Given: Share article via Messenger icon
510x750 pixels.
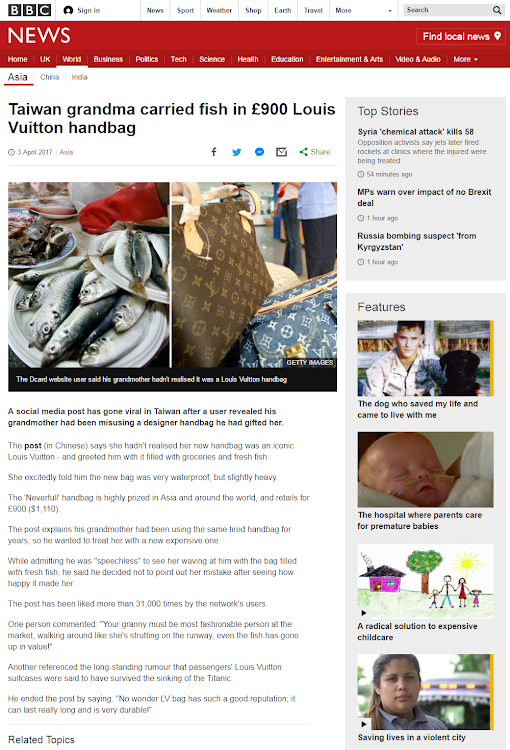Looking at the screenshot, I should tap(259, 152).
